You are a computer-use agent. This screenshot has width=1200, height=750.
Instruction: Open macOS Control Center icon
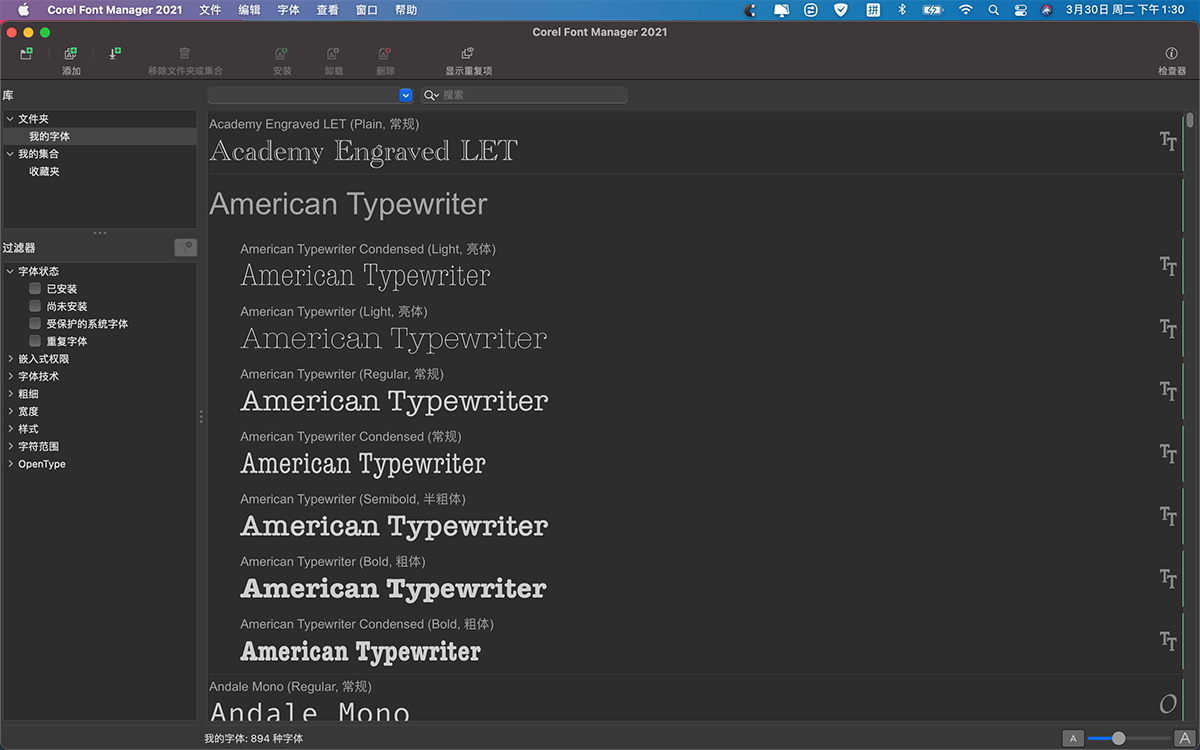[x=1020, y=9]
